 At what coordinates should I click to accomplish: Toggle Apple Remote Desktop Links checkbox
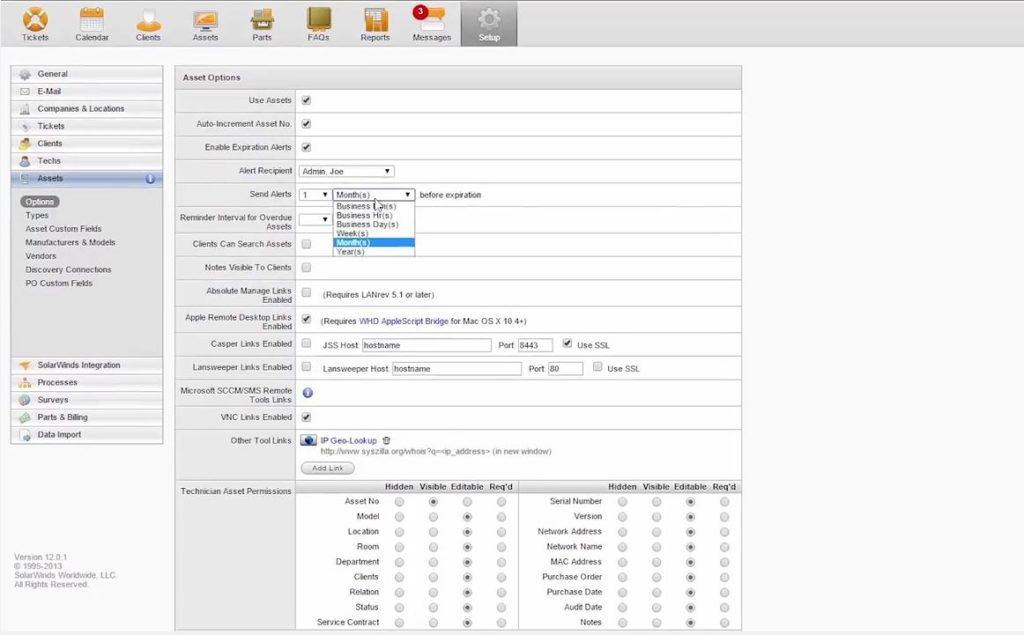click(306, 319)
